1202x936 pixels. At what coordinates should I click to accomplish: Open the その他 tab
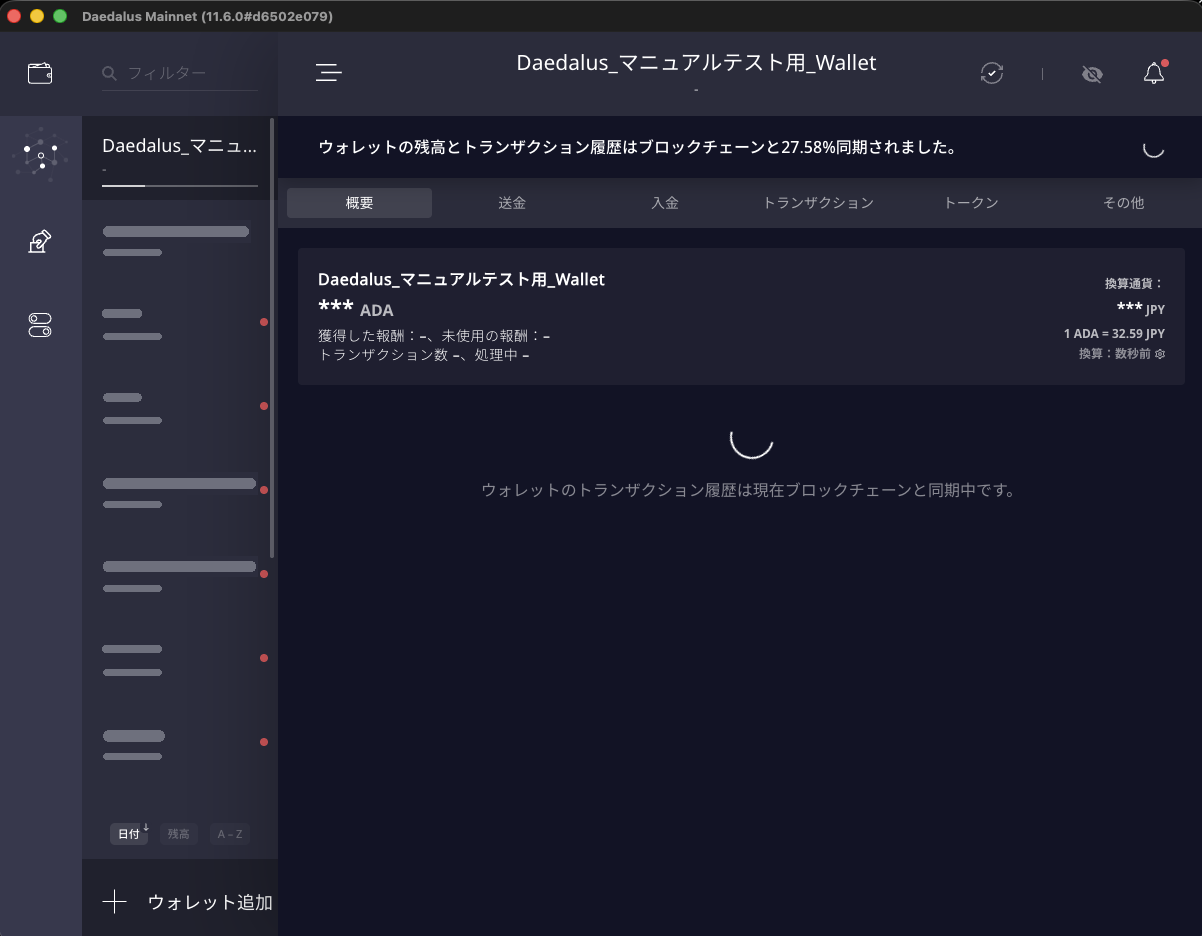(1123, 203)
